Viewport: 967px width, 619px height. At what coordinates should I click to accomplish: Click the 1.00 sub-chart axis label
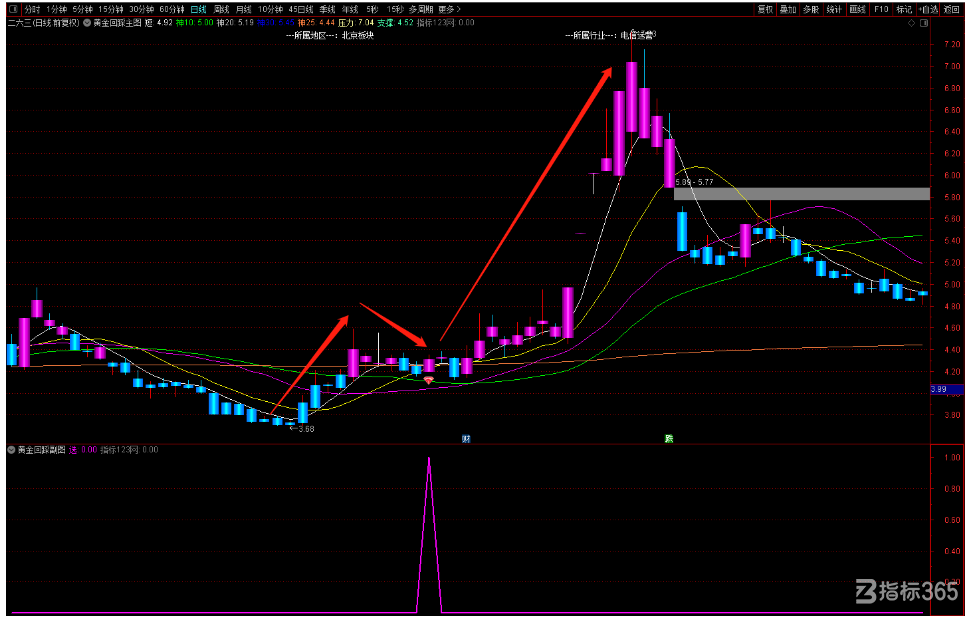(952, 457)
